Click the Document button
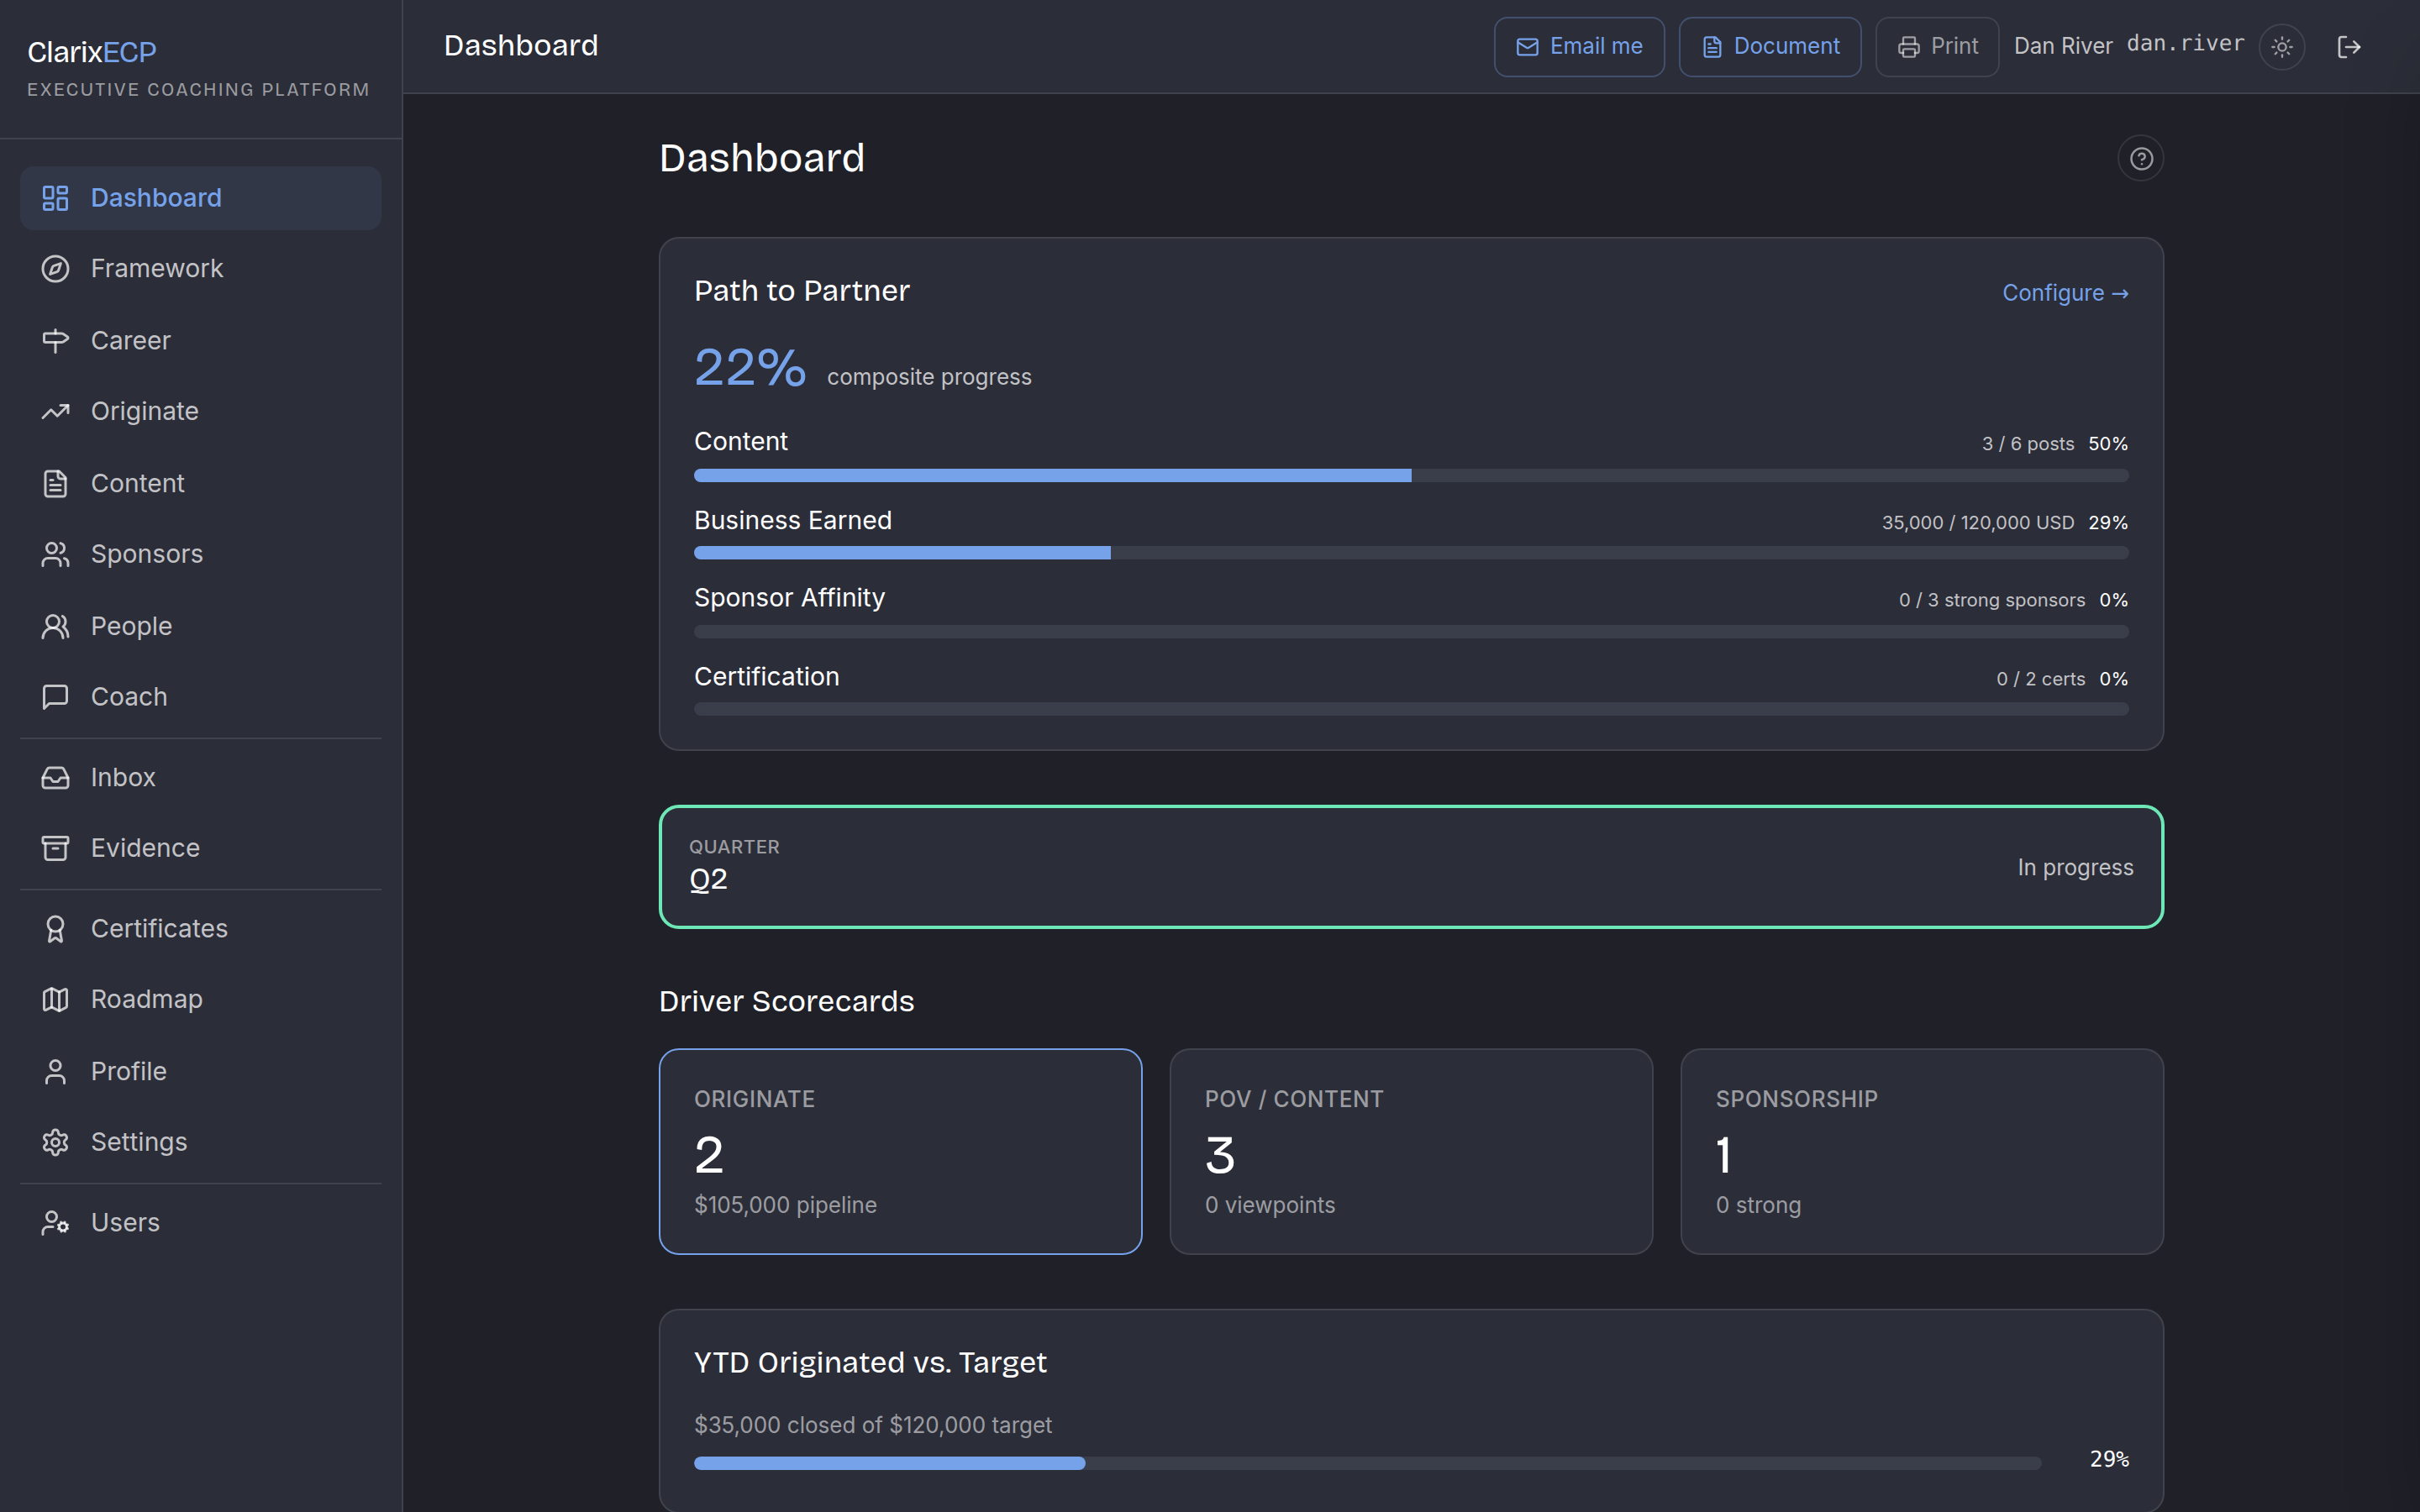This screenshot has height=1512, width=2420. pos(1770,47)
